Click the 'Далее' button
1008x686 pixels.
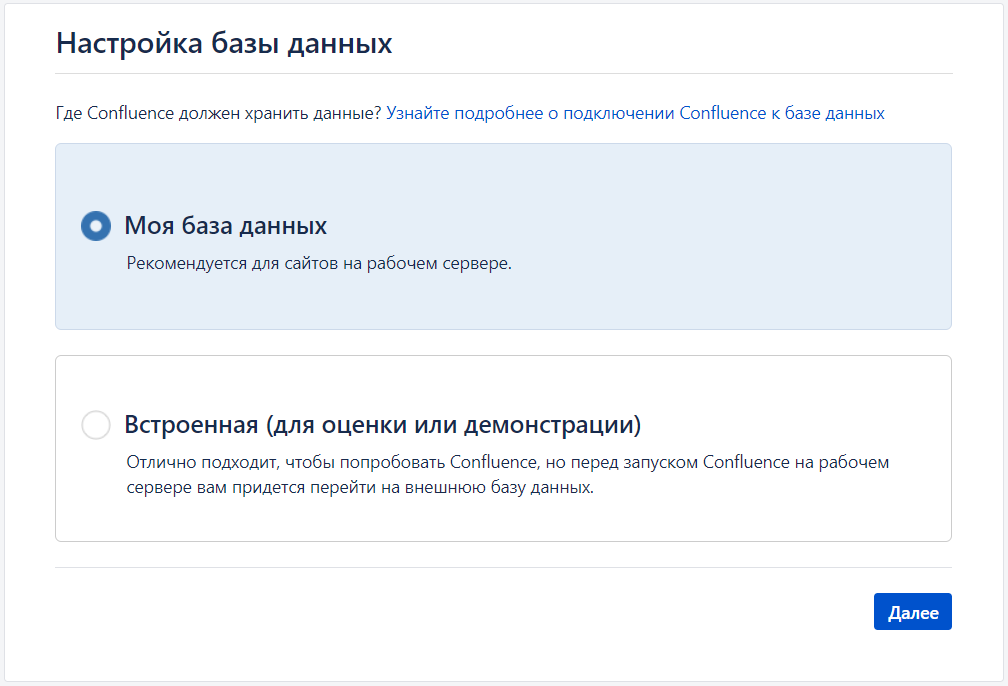(x=912, y=611)
